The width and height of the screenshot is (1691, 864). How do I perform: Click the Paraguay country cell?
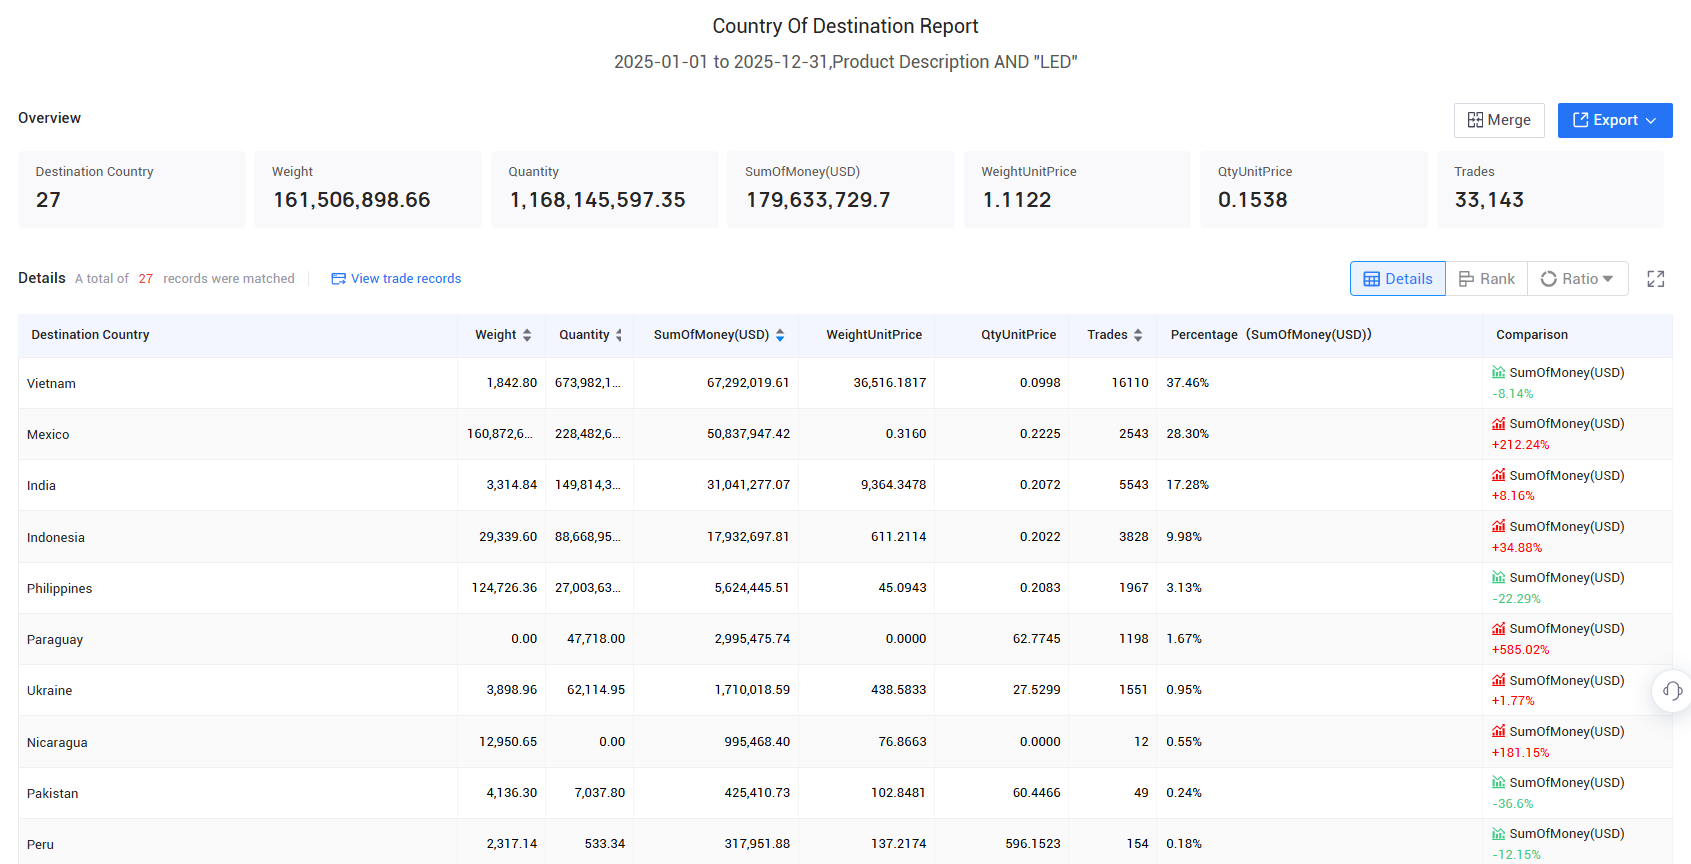click(238, 639)
